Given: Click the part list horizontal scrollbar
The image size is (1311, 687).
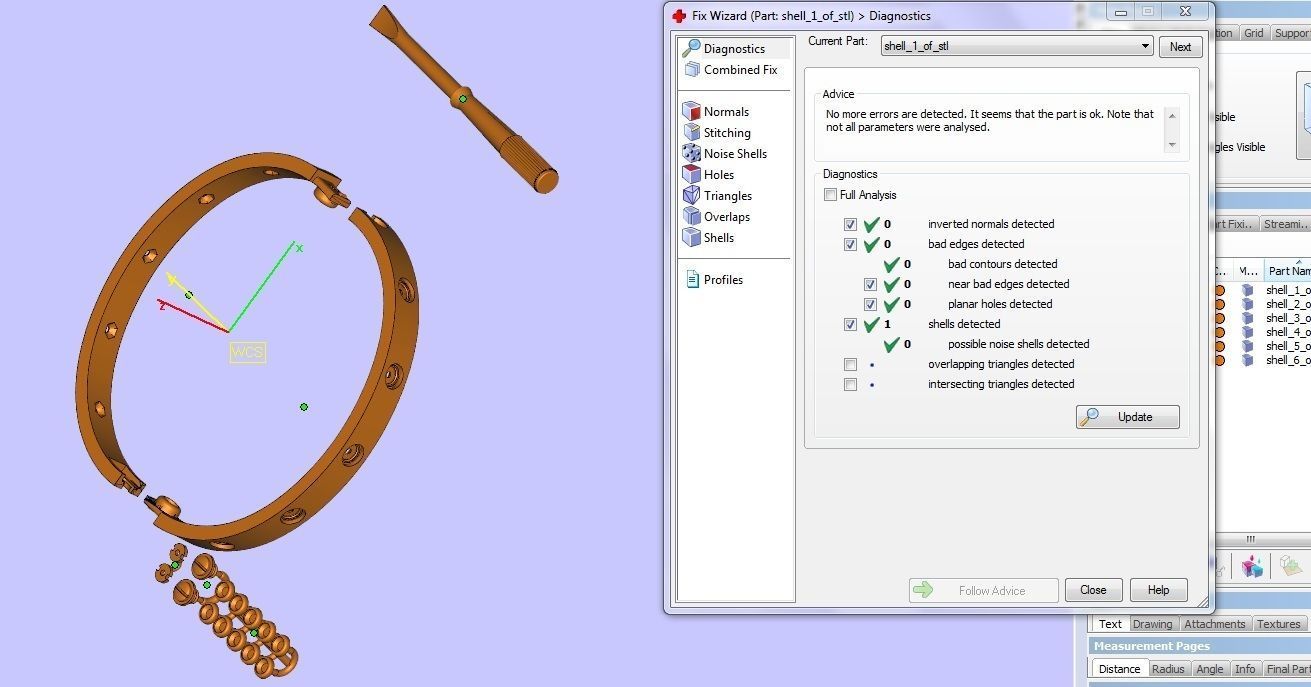Looking at the screenshot, I should [x=1262, y=539].
